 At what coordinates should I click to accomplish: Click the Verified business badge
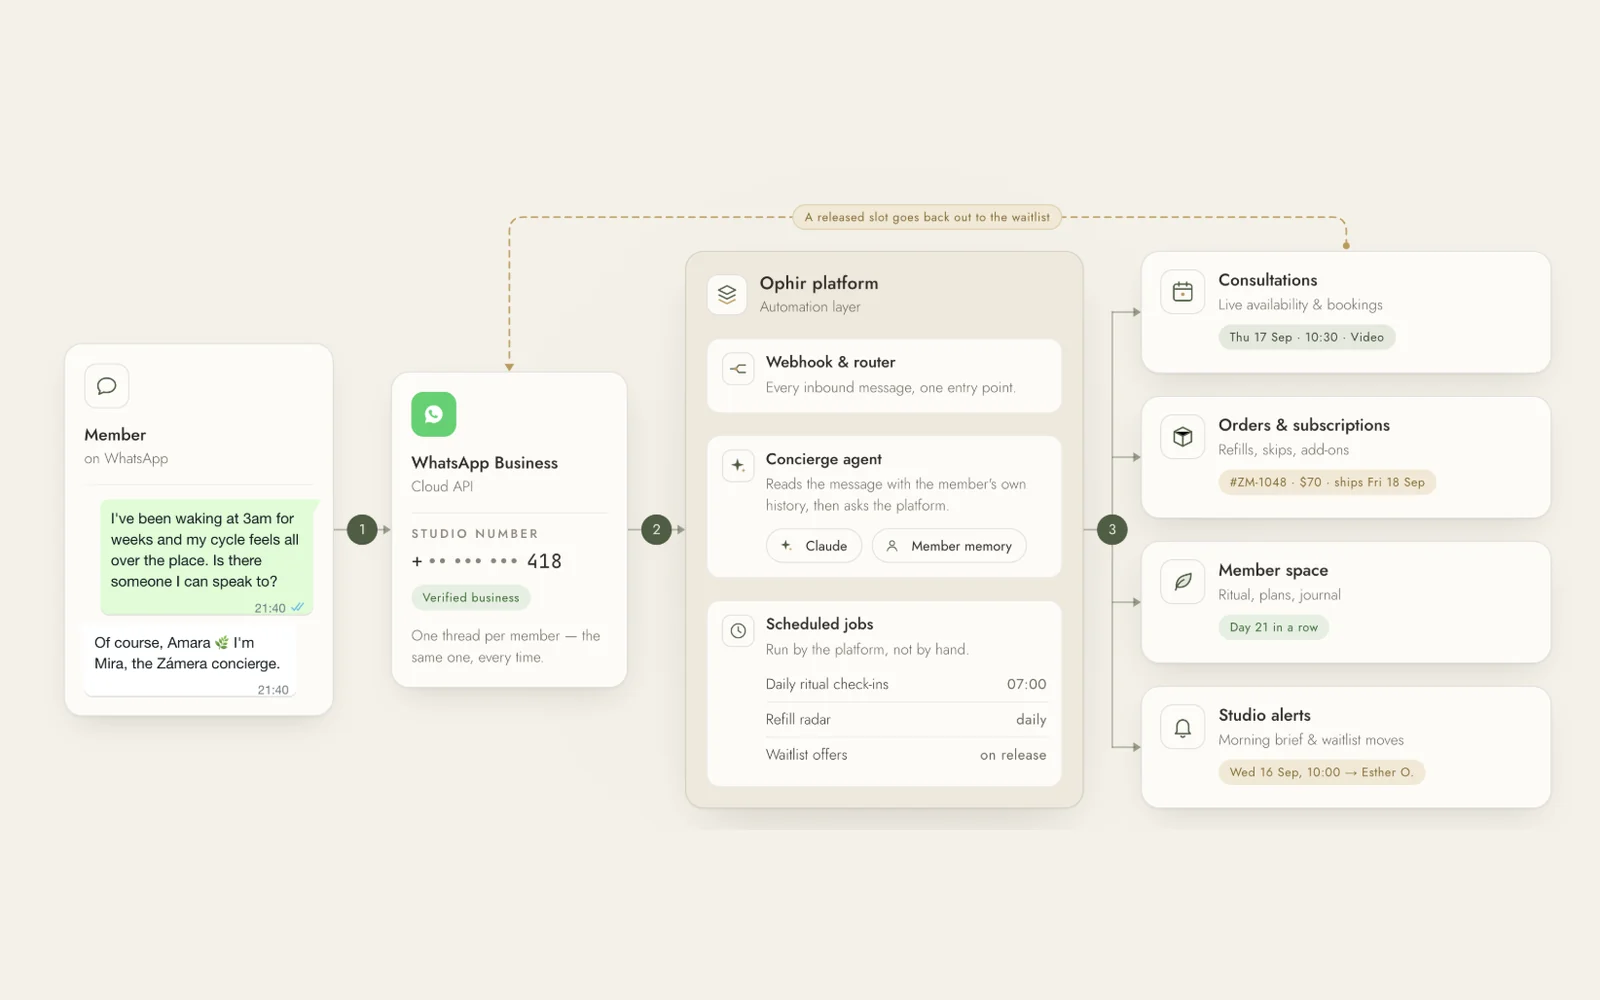pyautogui.click(x=471, y=598)
